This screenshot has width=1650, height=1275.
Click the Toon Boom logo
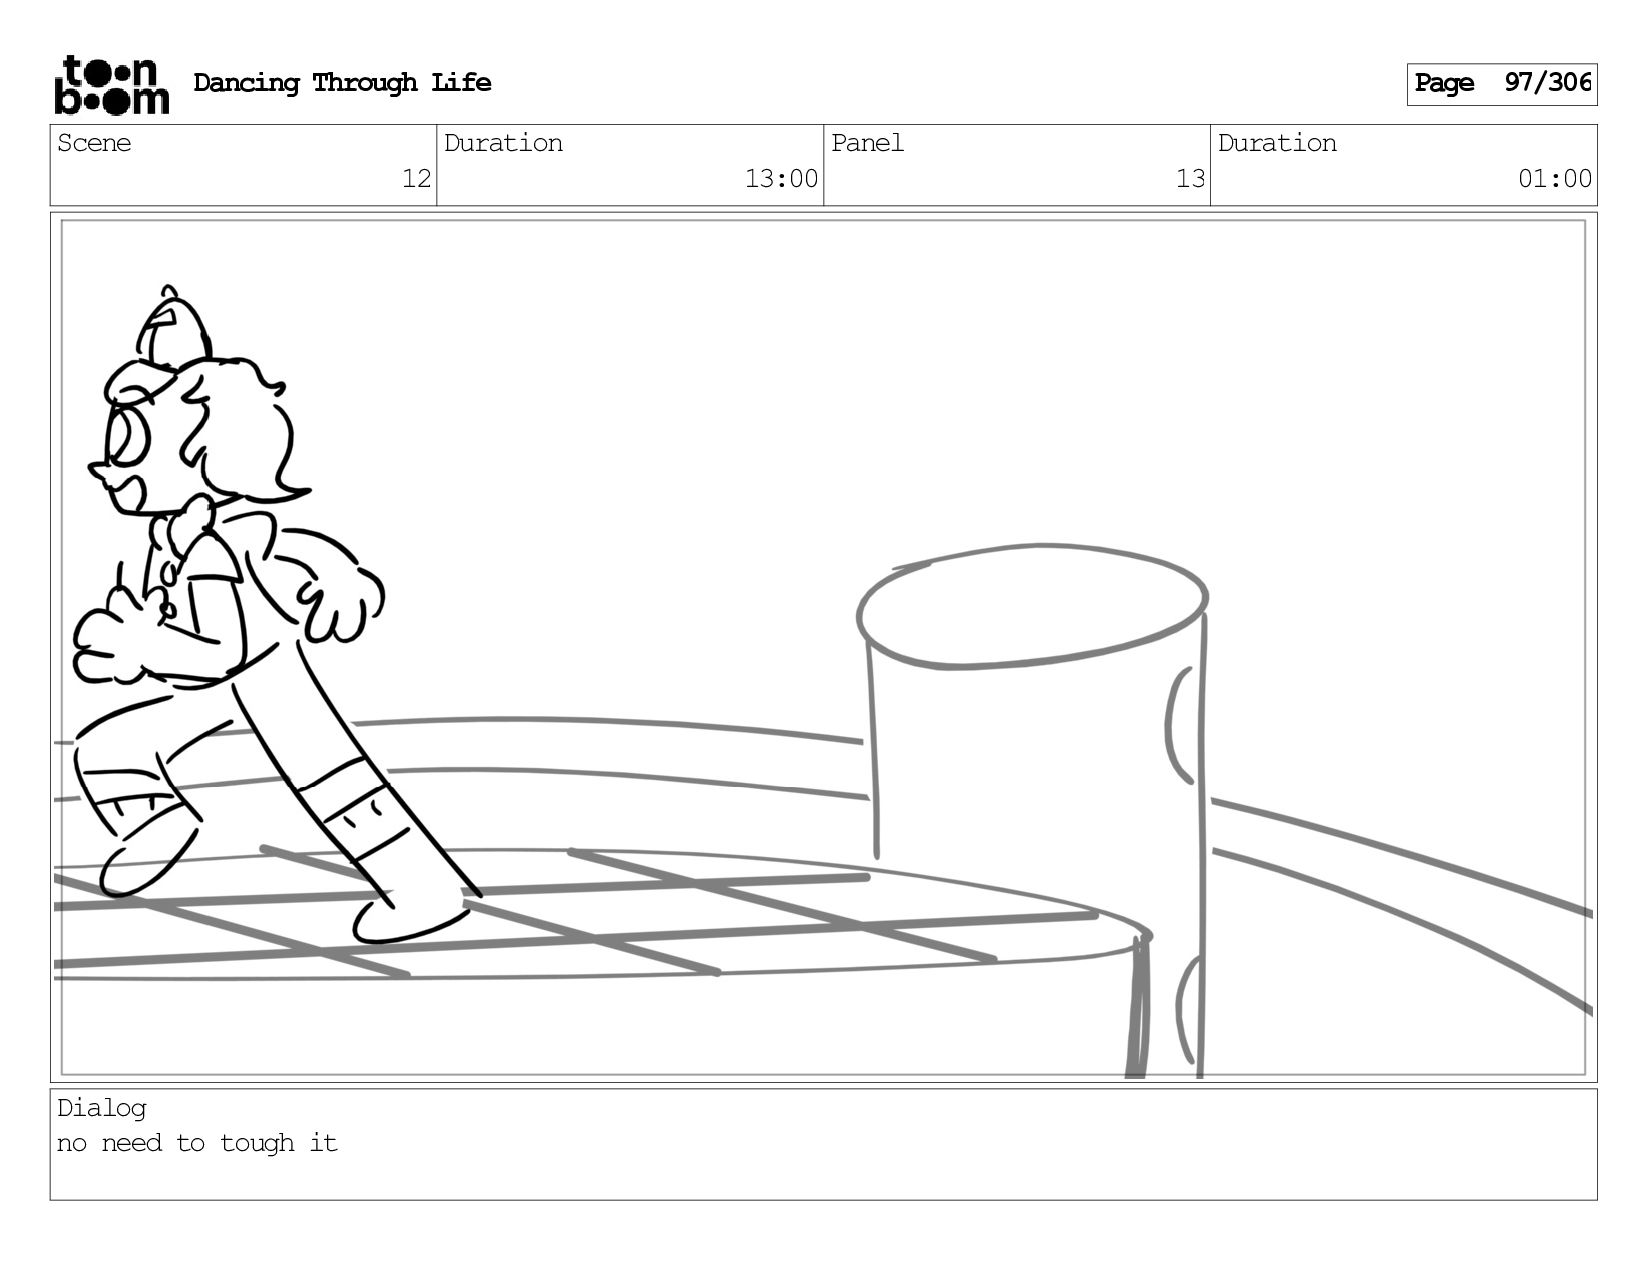pyautogui.click(x=111, y=85)
